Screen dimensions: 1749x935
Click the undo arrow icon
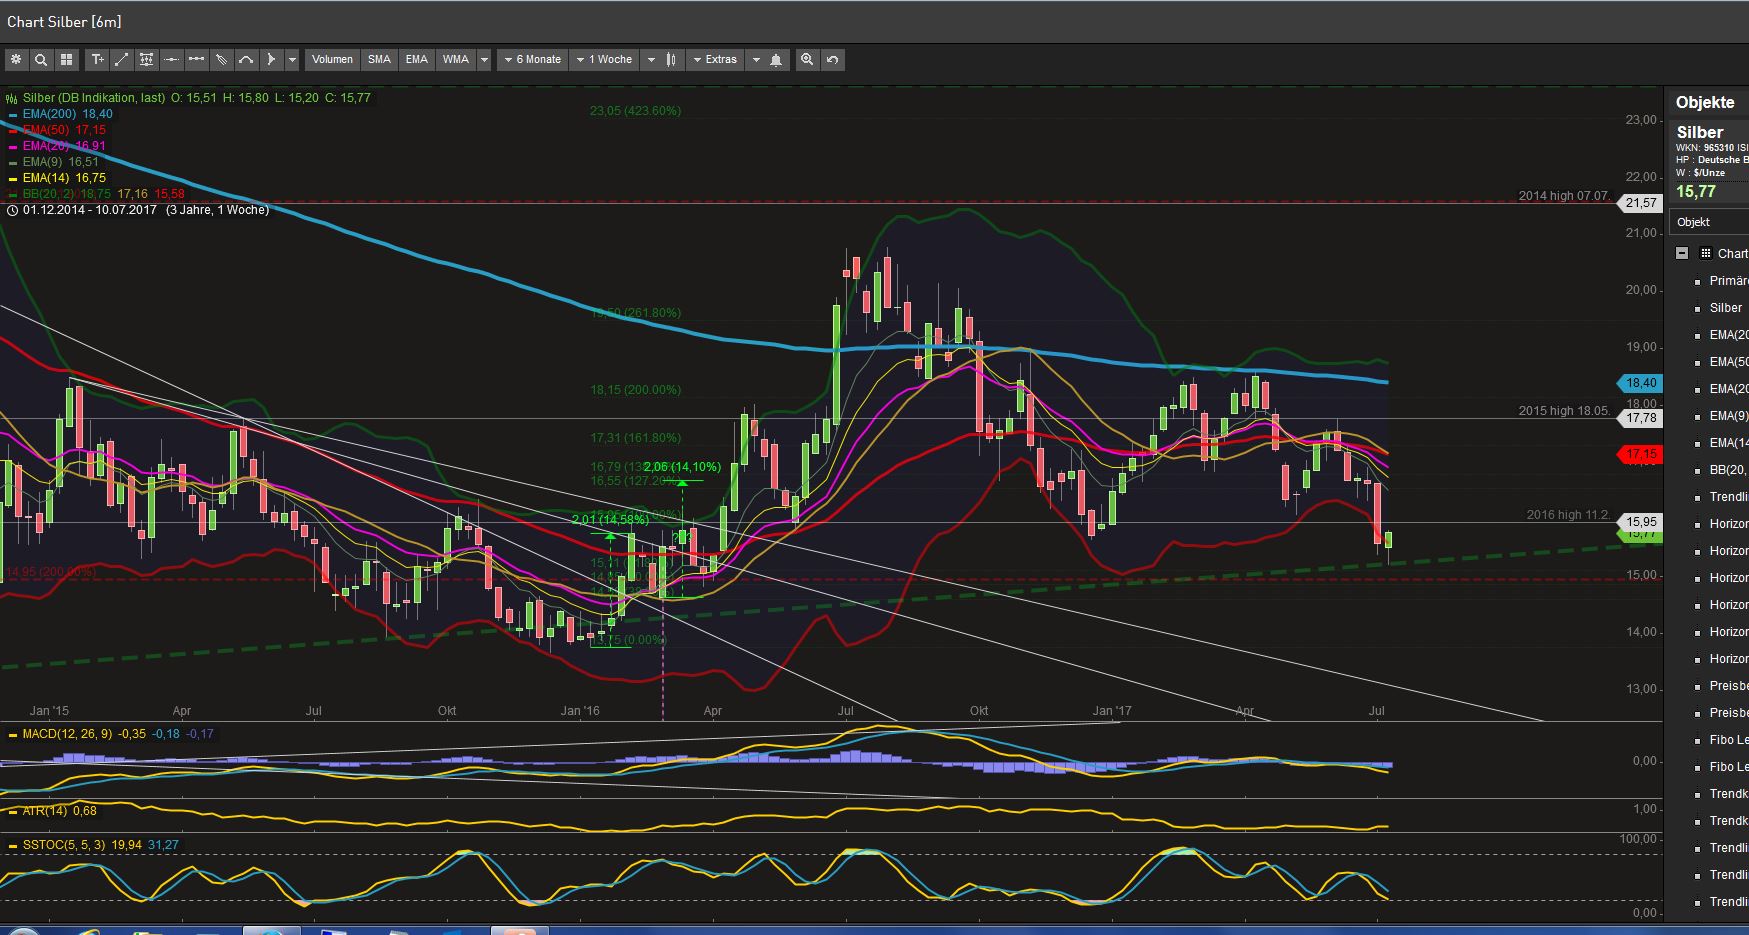832,60
